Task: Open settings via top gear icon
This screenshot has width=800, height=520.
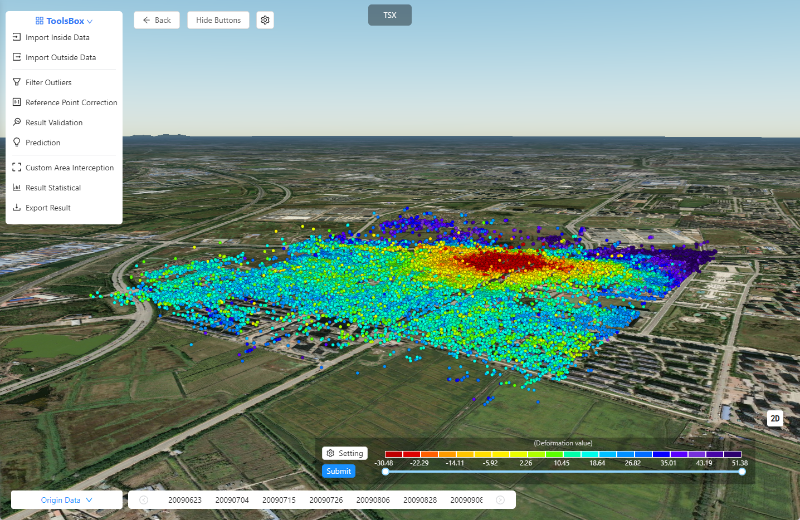Action: click(265, 20)
